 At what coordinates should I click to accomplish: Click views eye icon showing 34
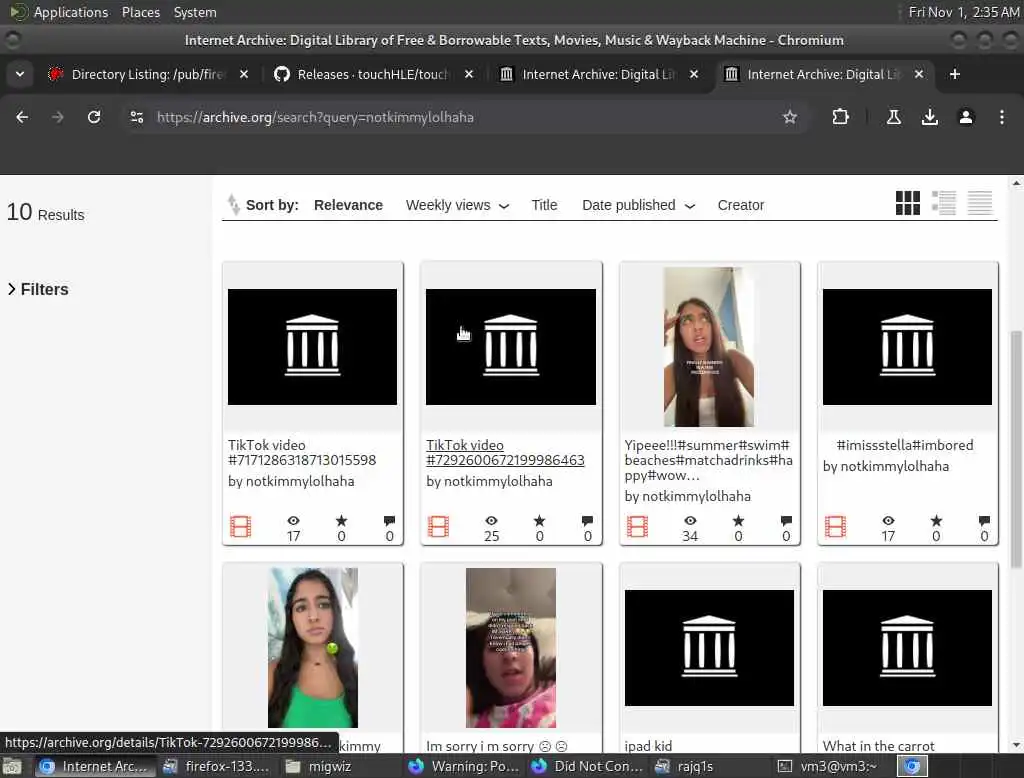690,520
